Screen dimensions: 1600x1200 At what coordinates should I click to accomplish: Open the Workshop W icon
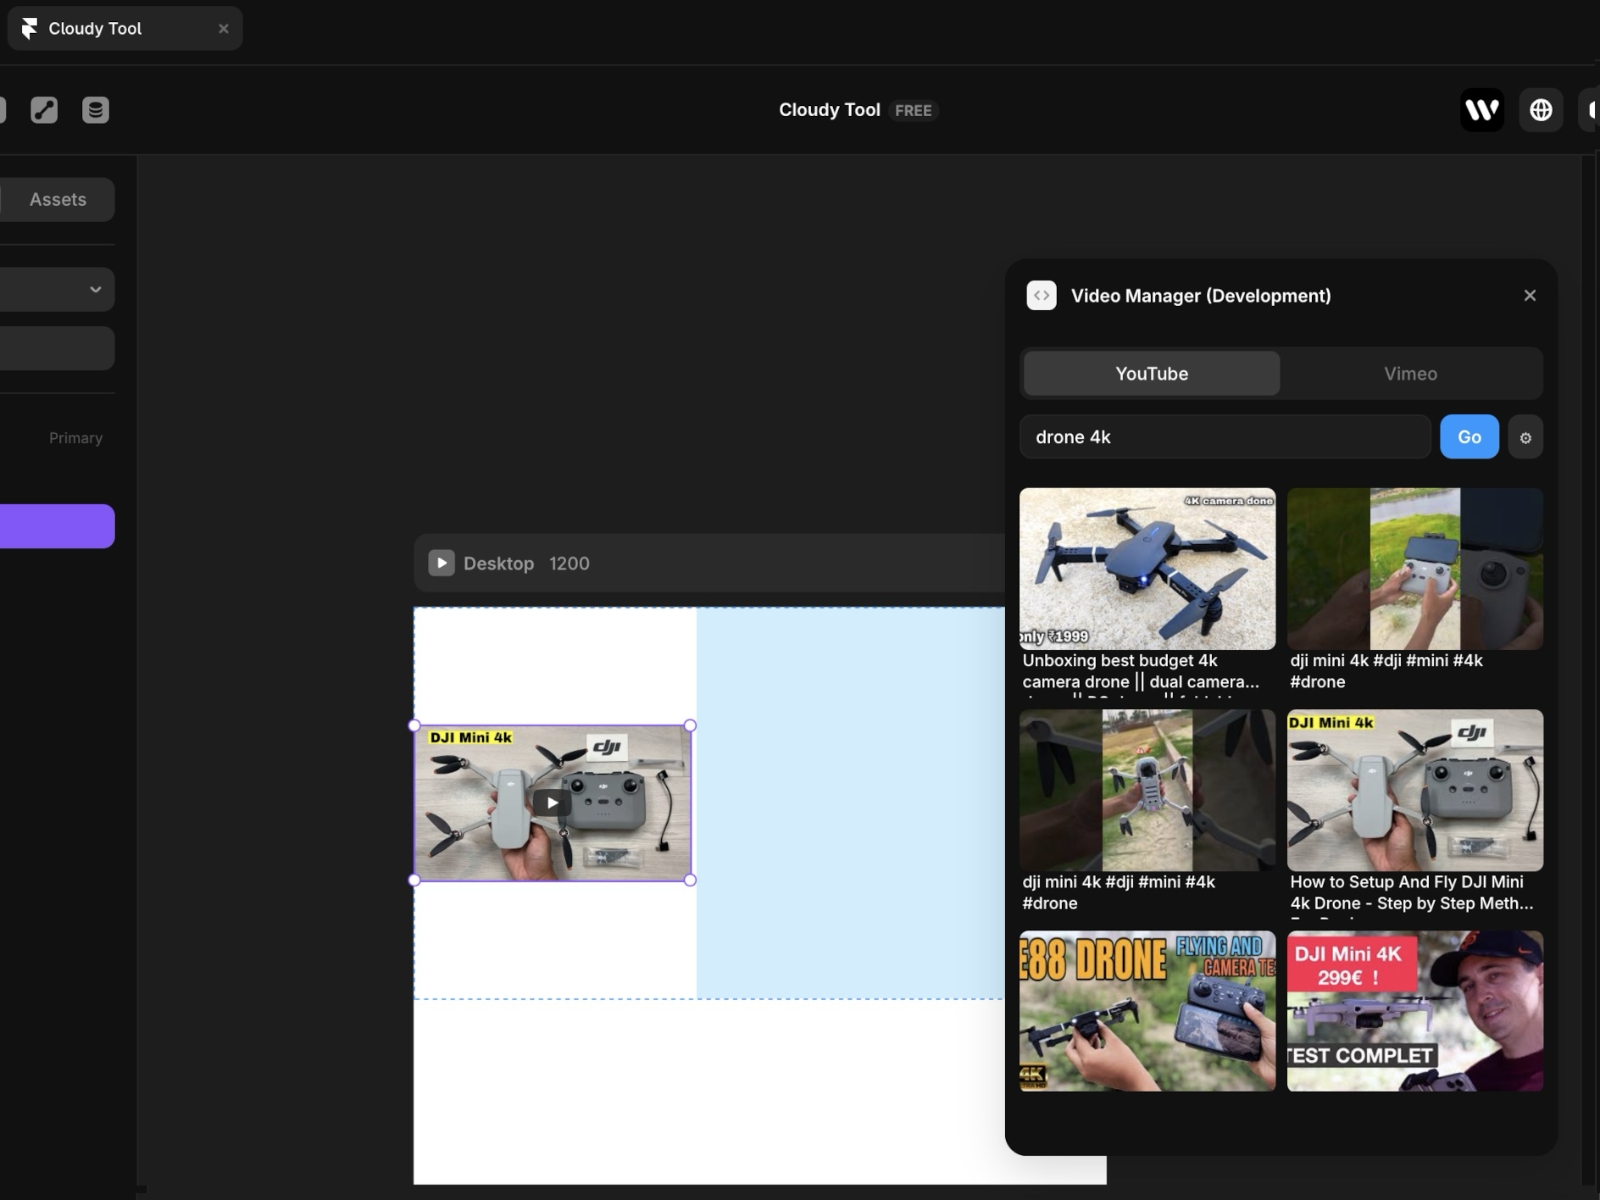(1482, 110)
